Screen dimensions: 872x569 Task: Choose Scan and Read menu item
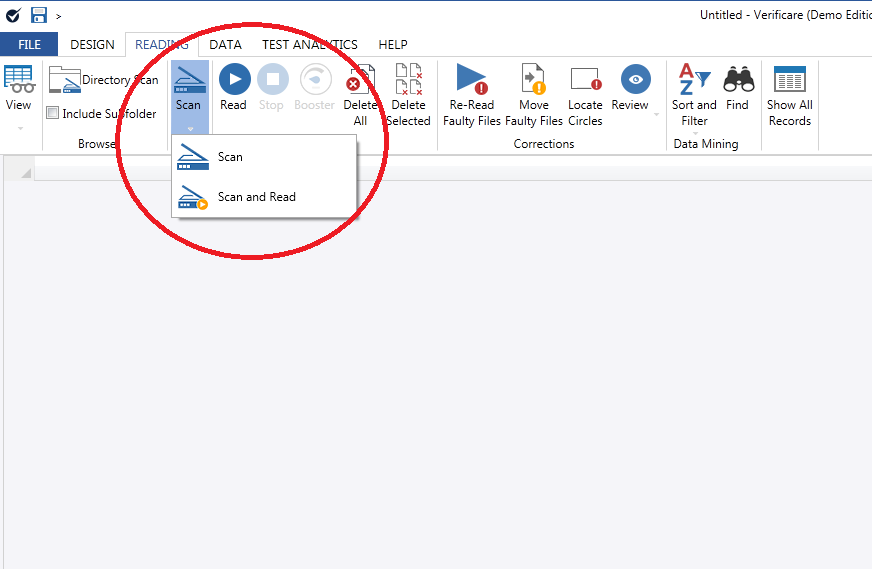tap(264, 197)
